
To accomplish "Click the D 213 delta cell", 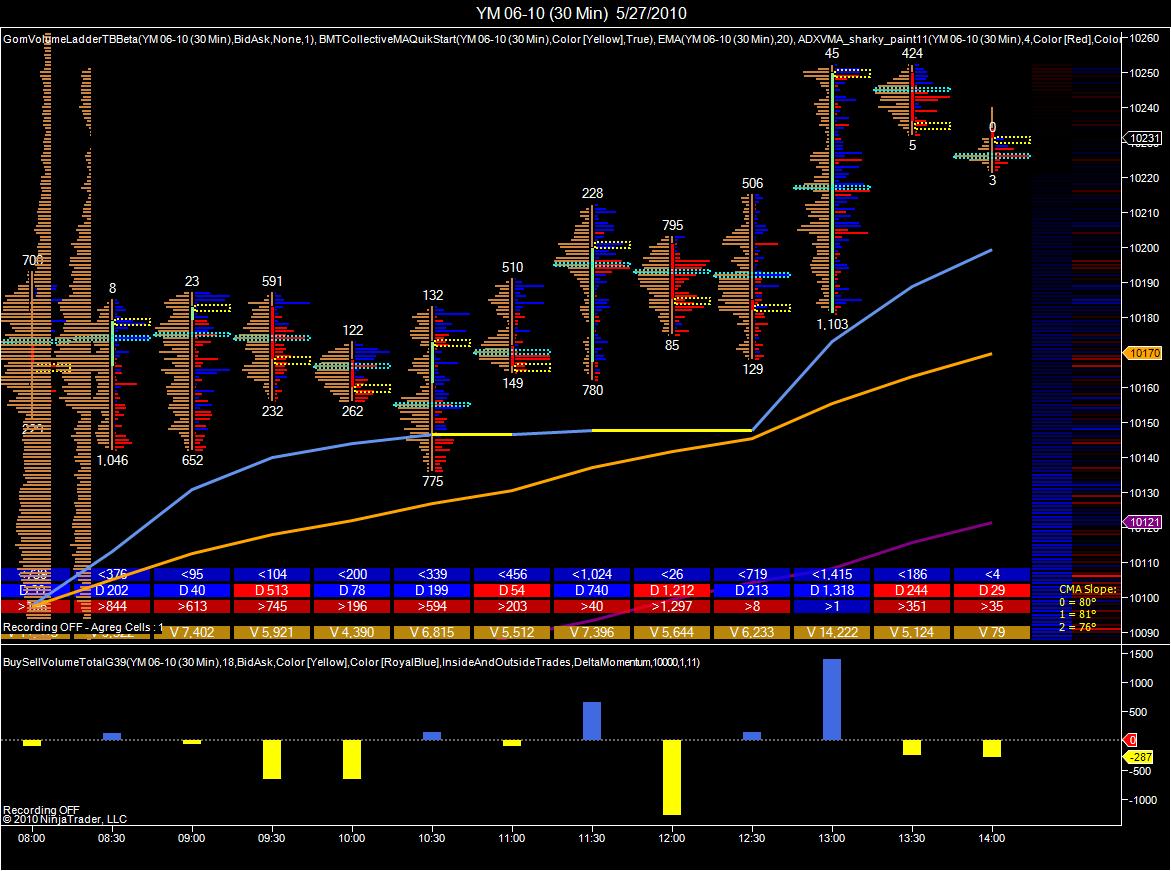I will [x=751, y=590].
